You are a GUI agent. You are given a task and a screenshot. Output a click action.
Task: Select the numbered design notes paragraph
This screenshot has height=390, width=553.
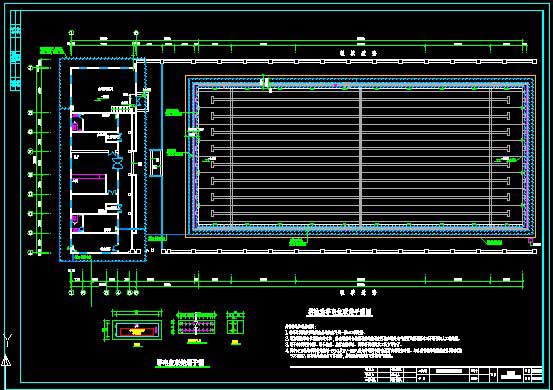[373, 342]
